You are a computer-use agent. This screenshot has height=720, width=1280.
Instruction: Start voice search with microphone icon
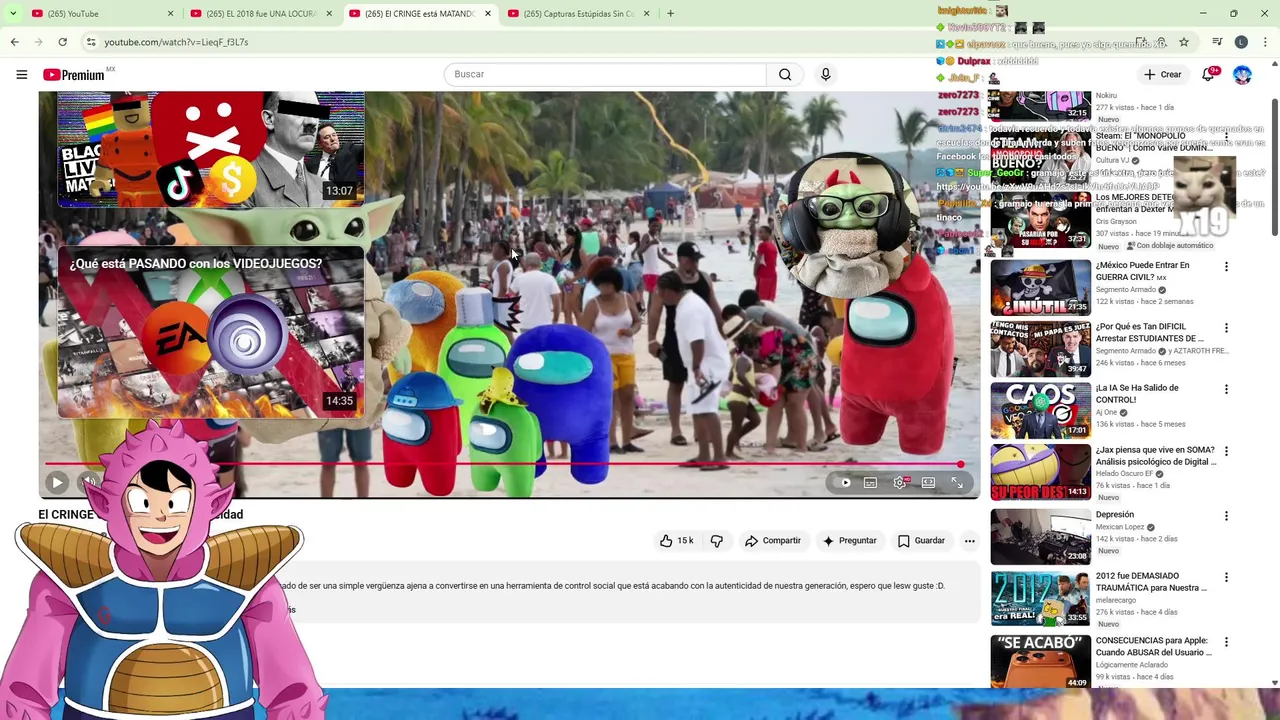tap(825, 74)
